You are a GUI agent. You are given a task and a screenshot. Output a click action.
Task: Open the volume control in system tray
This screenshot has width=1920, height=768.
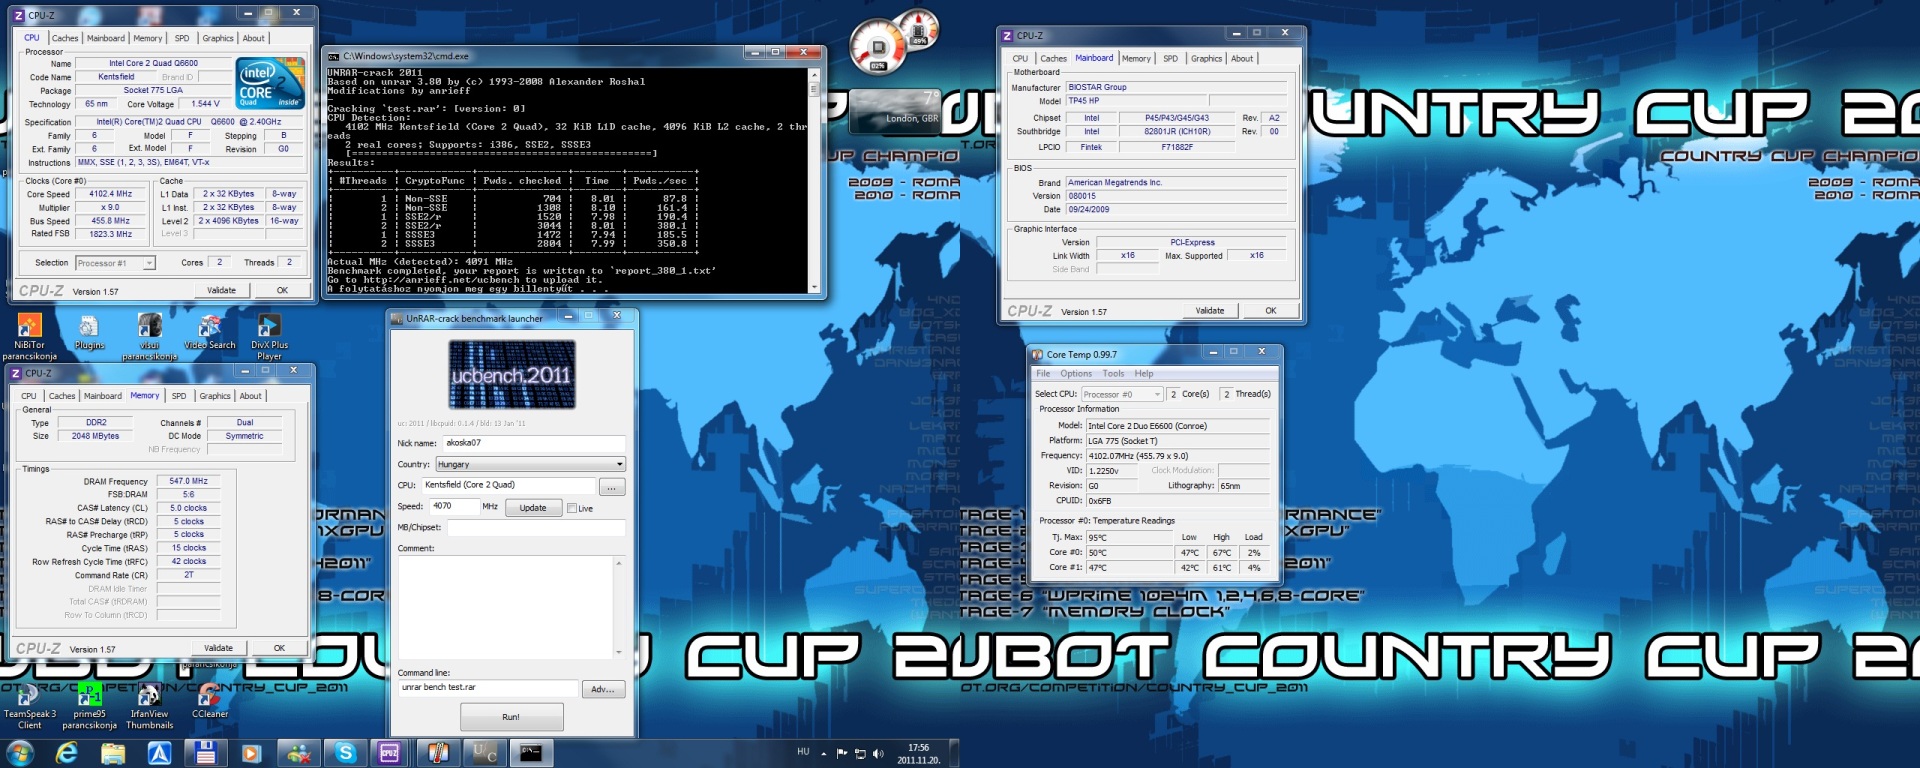point(878,753)
